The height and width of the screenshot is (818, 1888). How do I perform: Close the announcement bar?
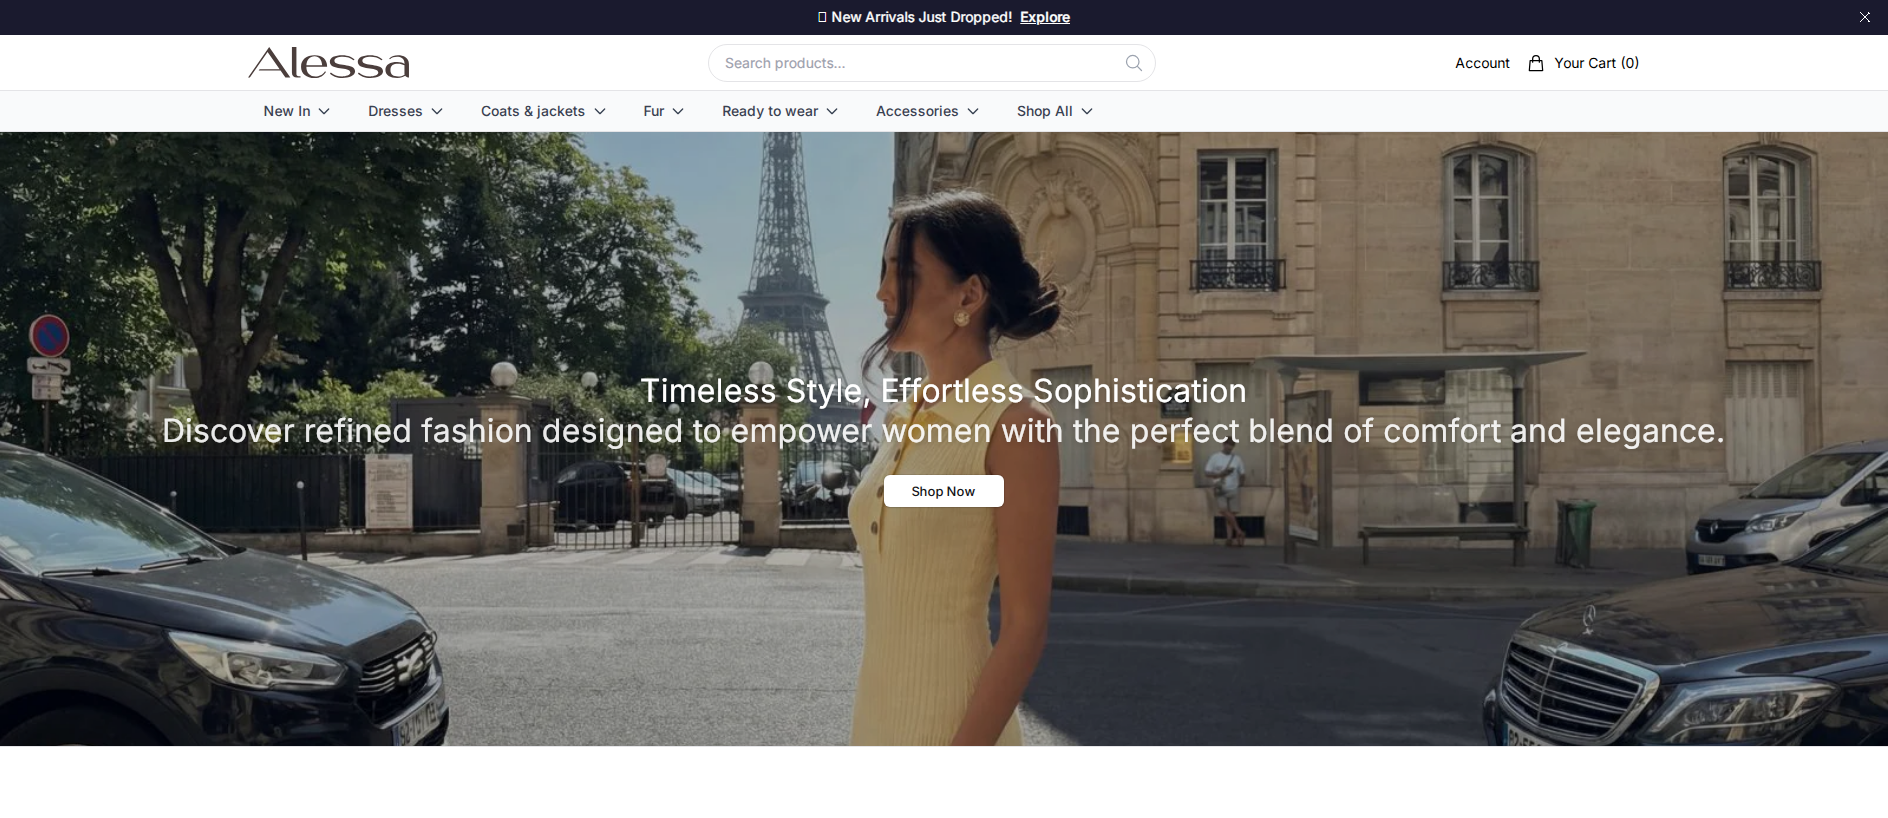click(x=1865, y=17)
